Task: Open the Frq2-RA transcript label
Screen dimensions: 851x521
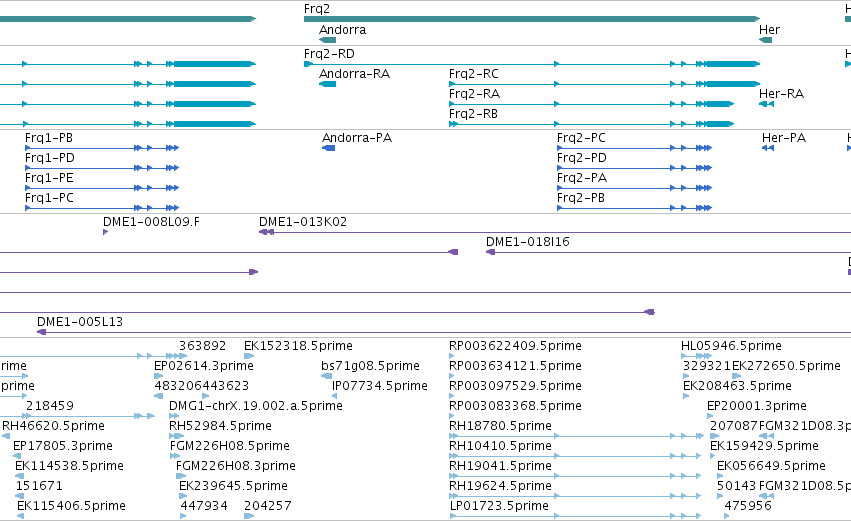Action: pyautogui.click(x=474, y=94)
